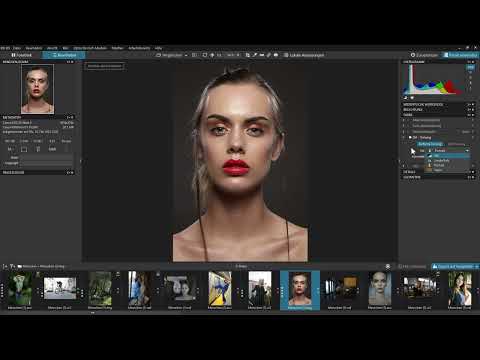Click the filmstrip sort icon
Image resolution: width=480 pixels, height=360 pixels.
coord(5,266)
